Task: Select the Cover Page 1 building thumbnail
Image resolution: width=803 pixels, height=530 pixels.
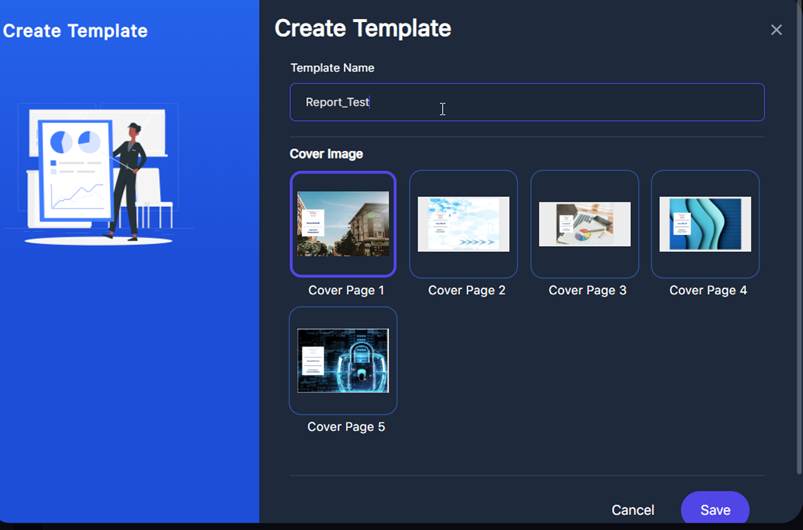Action: click(x=343, y=224)
